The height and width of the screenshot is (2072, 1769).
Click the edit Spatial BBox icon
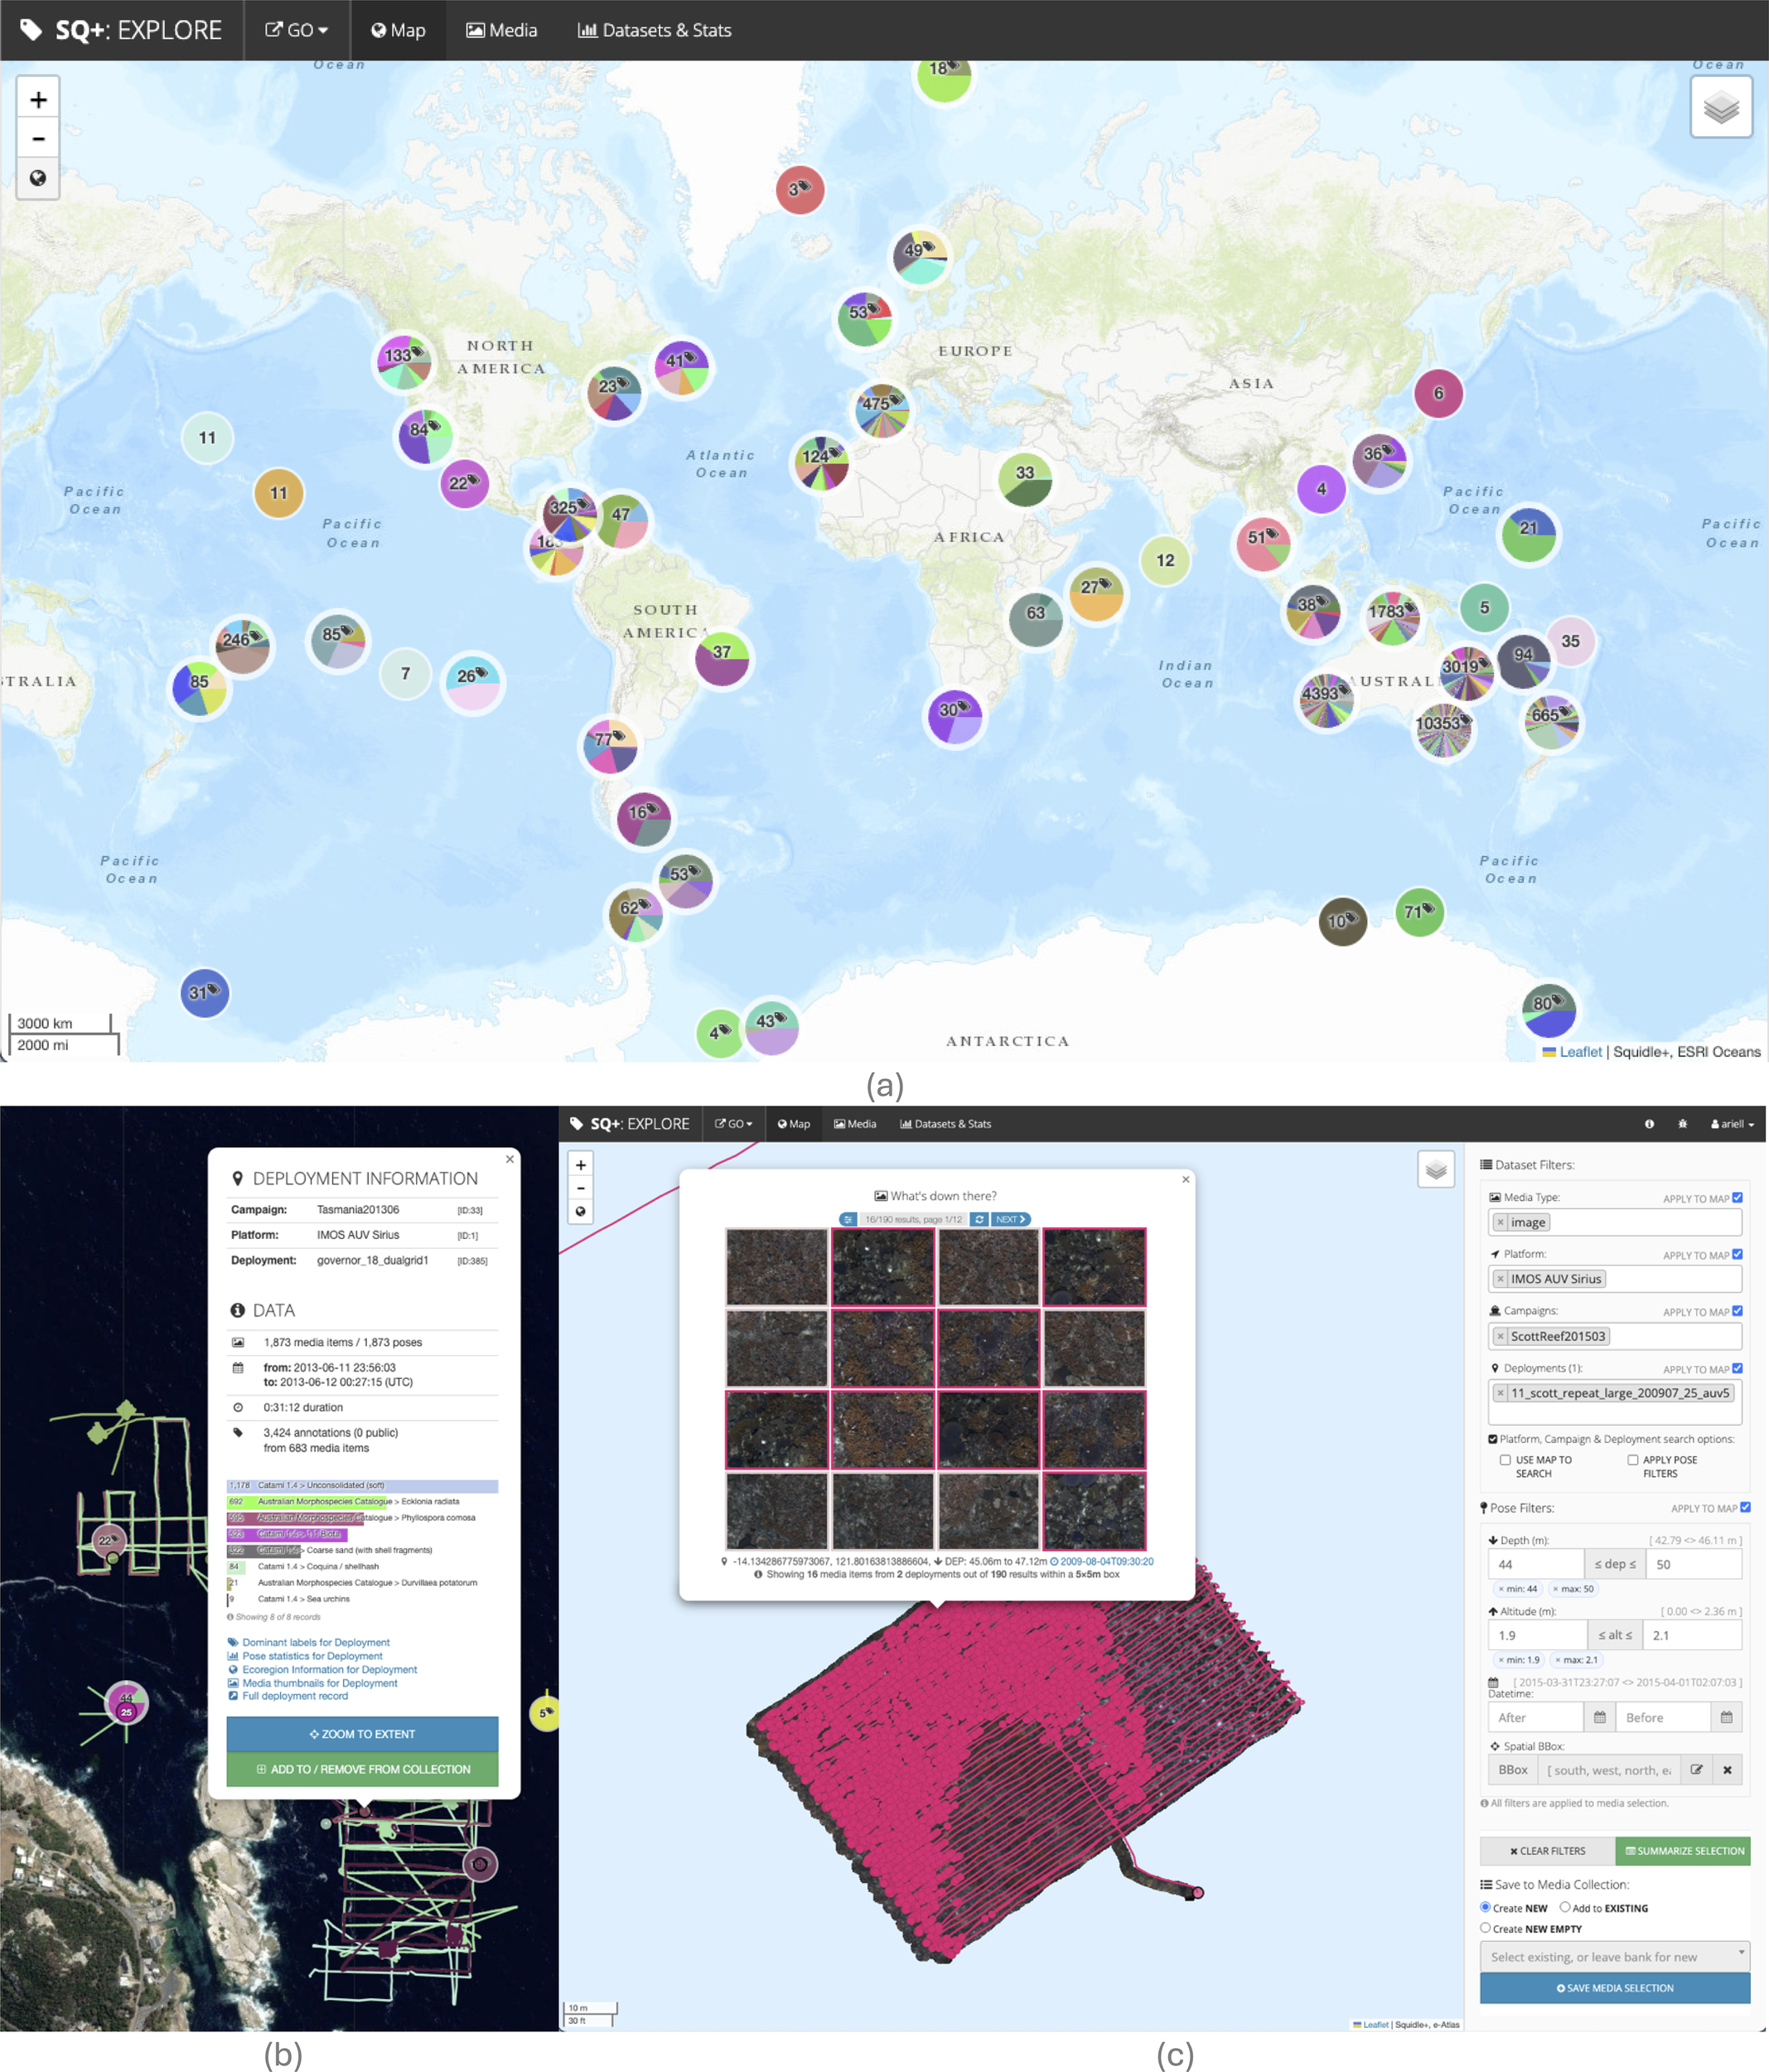tap(1696, 1769)
